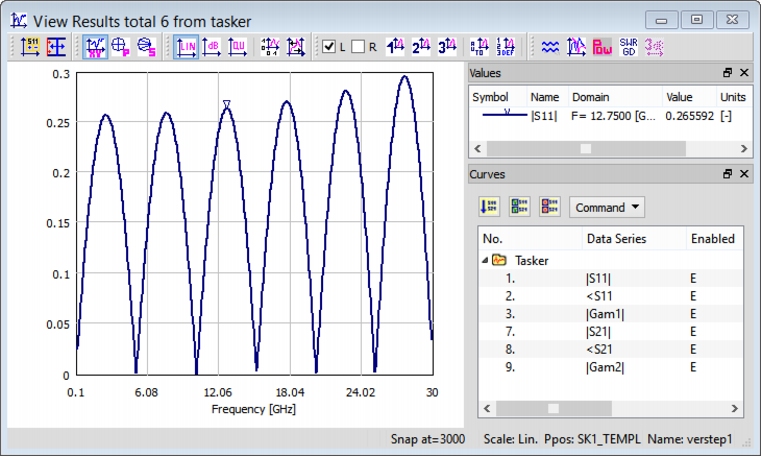
Task: Float the Values panel using restore icon
Action: pos(727,72)
